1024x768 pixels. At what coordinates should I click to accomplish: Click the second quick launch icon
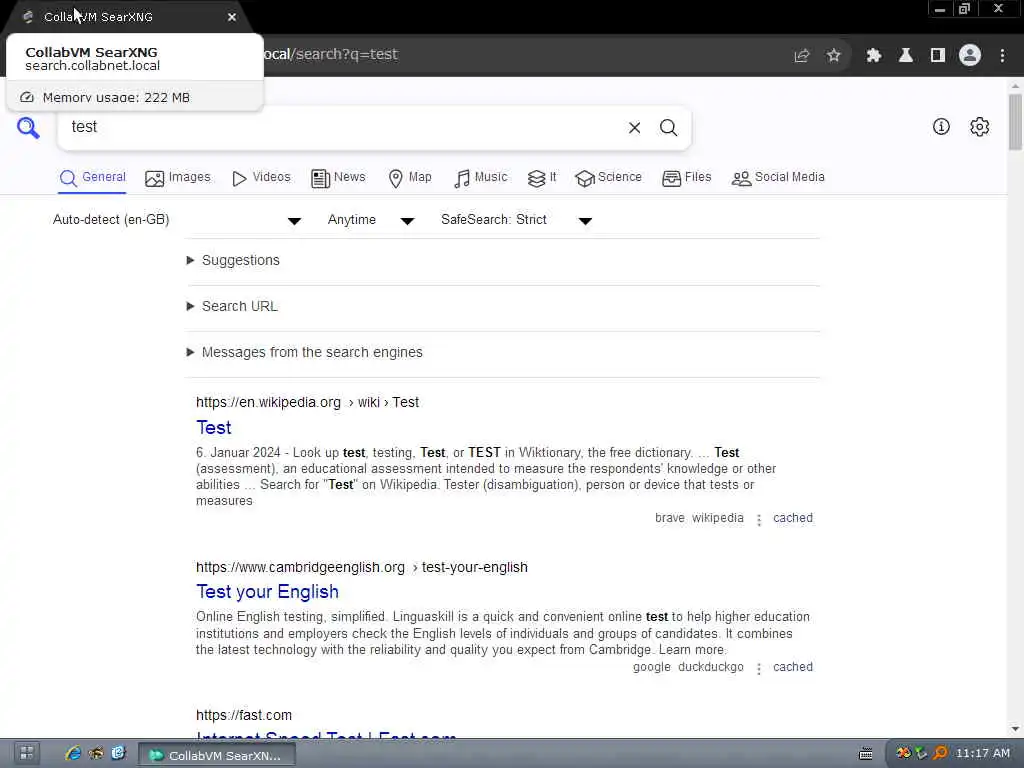(96, 754)
